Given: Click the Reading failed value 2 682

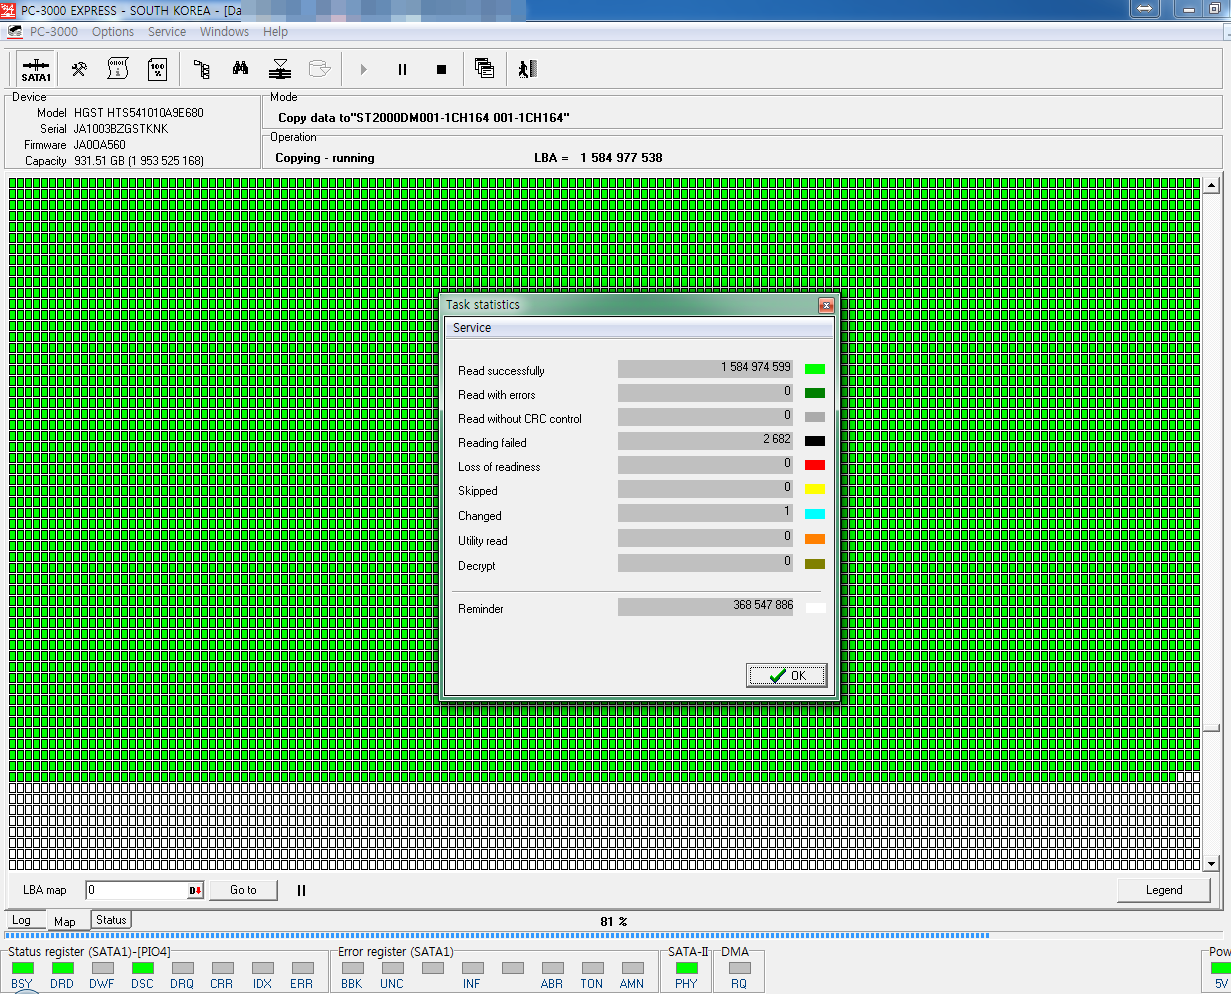Looking at the screenshot, I should [x=706, y=441].
